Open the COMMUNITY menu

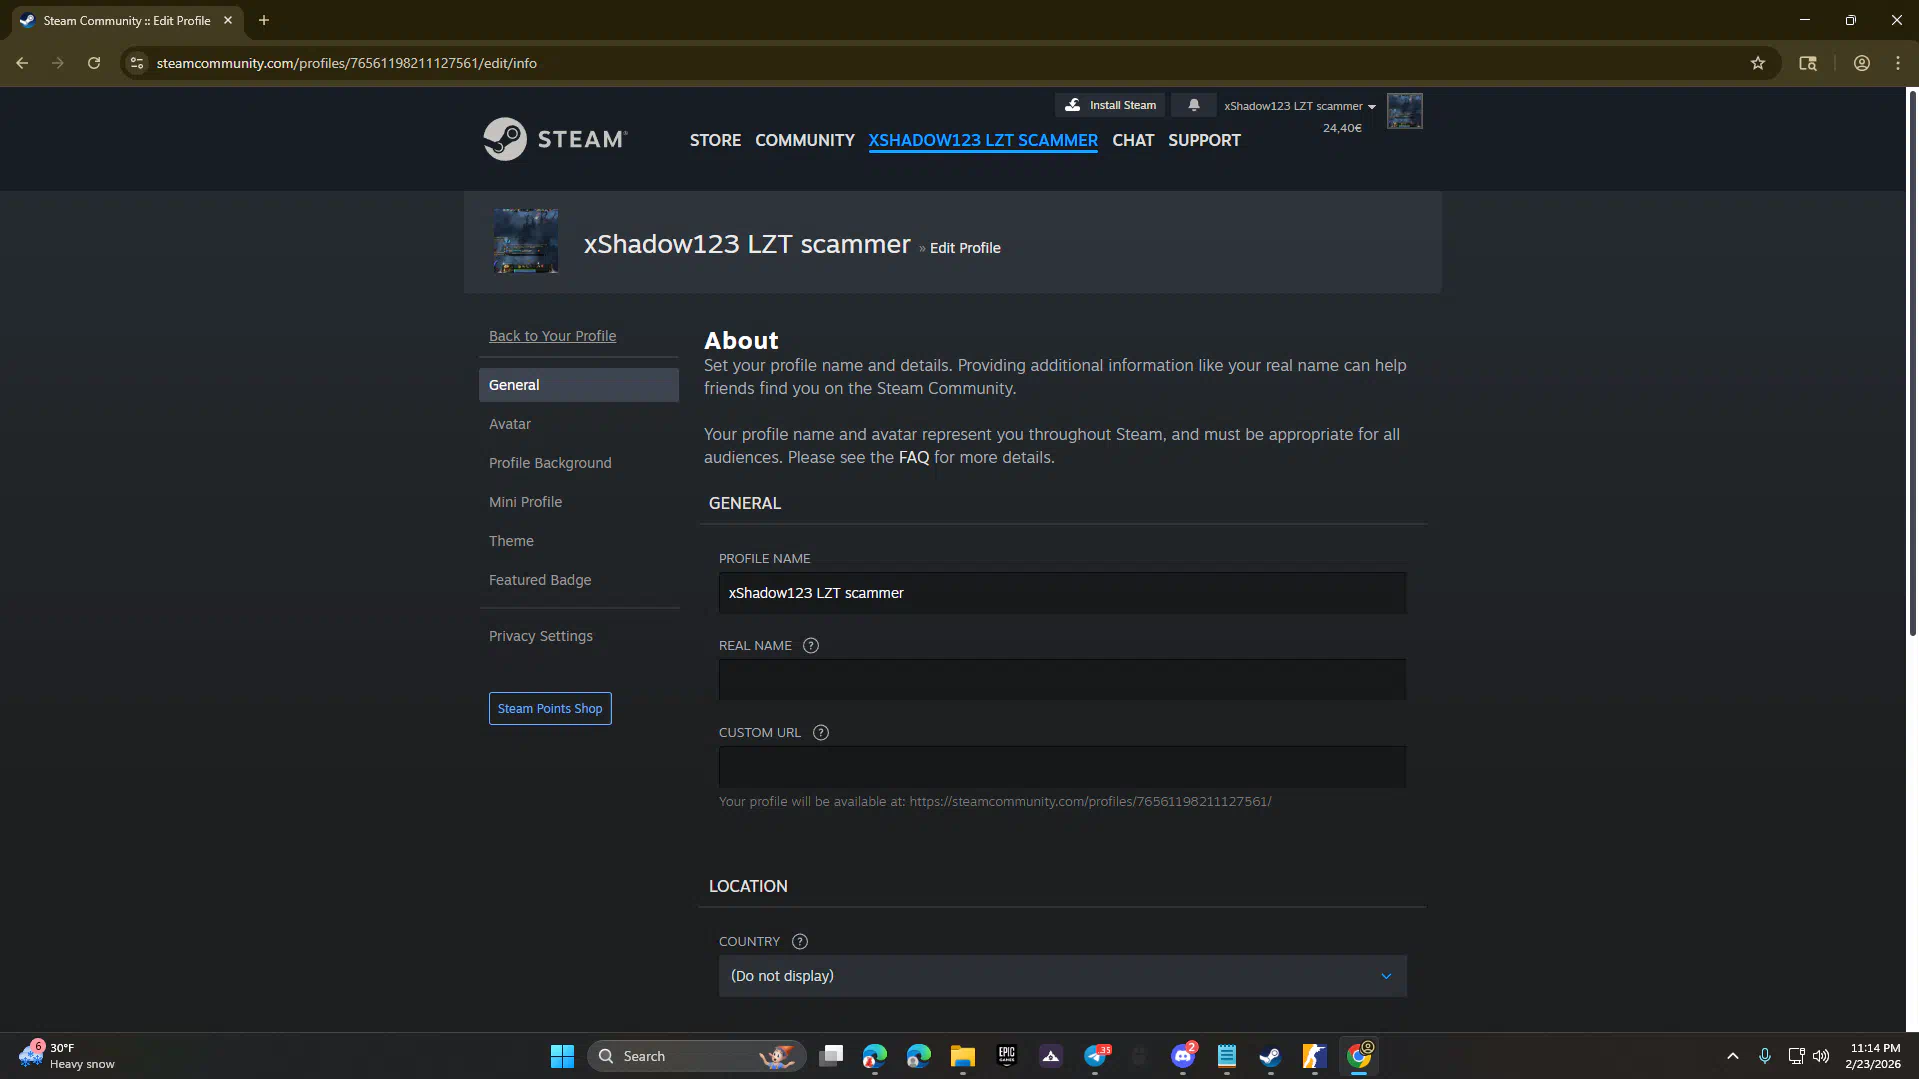click(x=804, y=140)
